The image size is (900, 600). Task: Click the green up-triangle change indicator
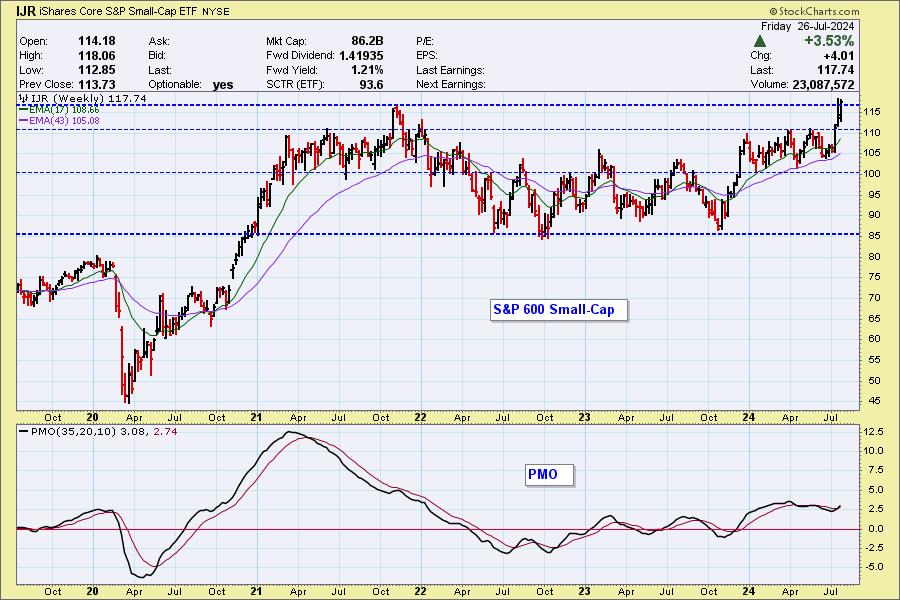[759, 41]
